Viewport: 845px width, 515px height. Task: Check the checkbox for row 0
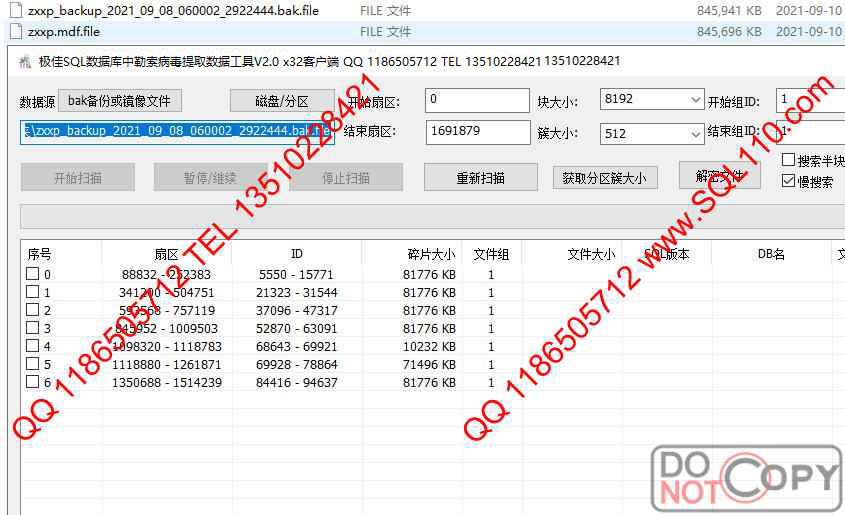(32, 274)
